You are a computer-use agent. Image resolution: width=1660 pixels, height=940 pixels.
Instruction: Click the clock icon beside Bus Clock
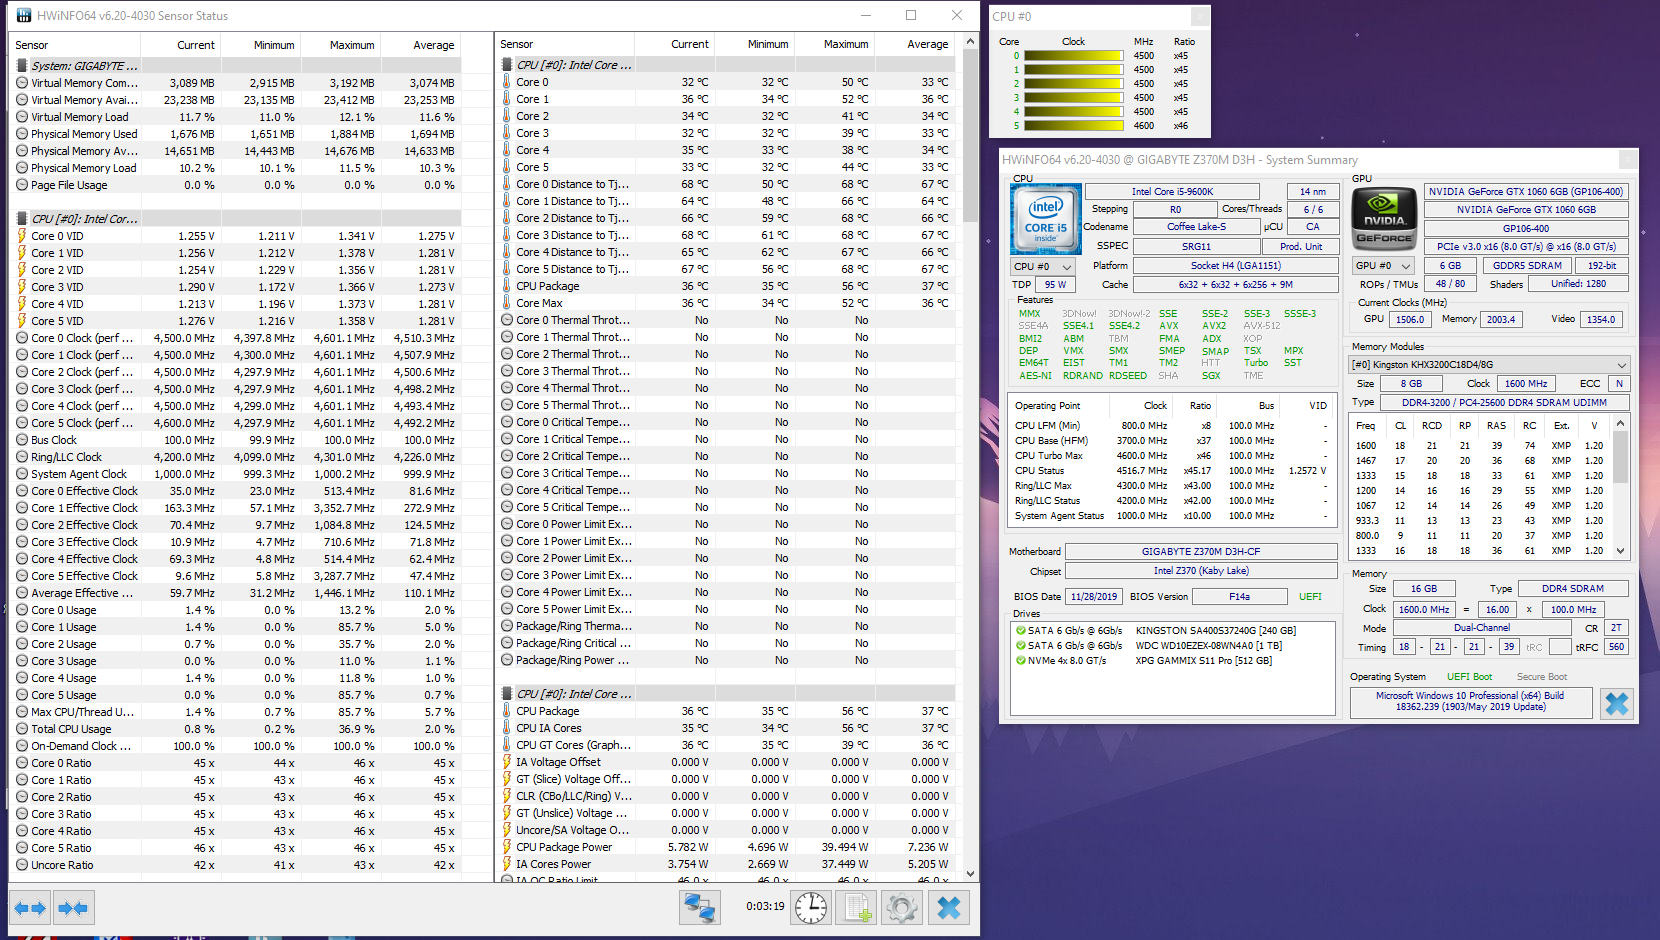point(22,440)
